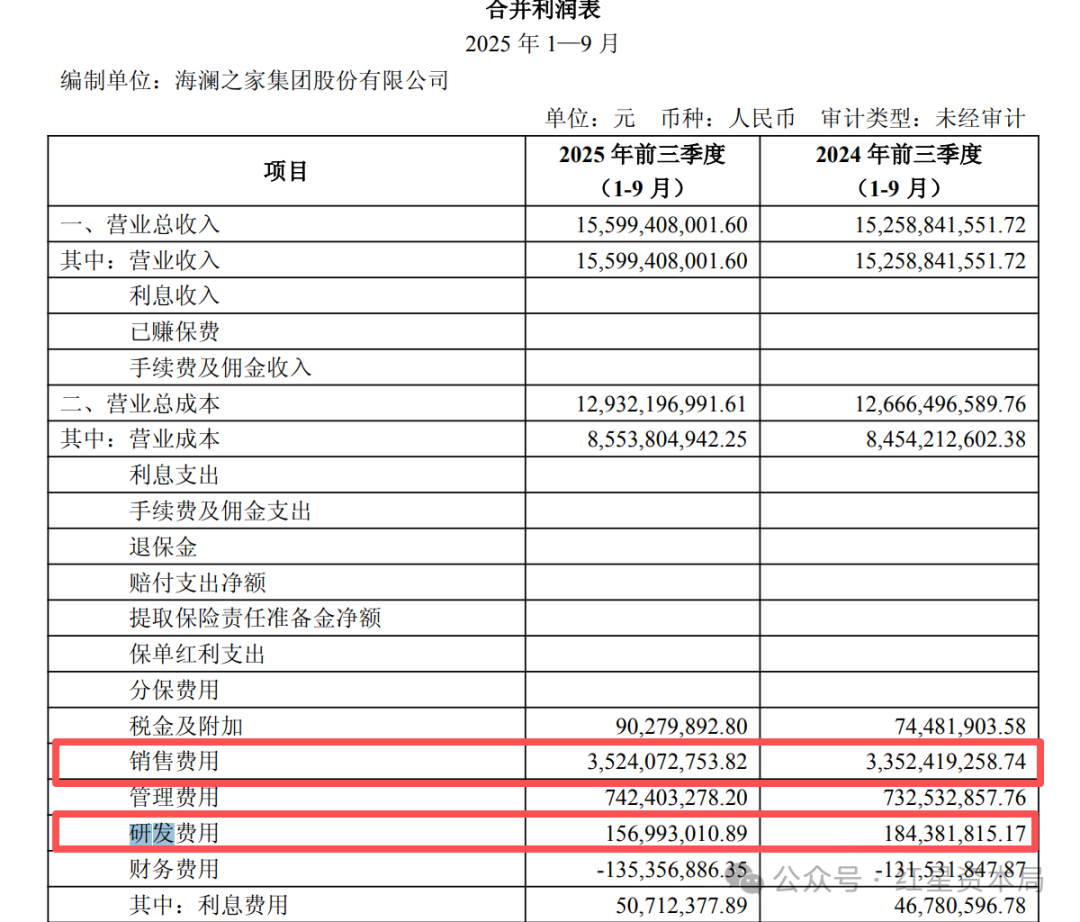Click the 手续费及佣金收入 row label
Screen dimensions: 1080x922
(220, 368)
